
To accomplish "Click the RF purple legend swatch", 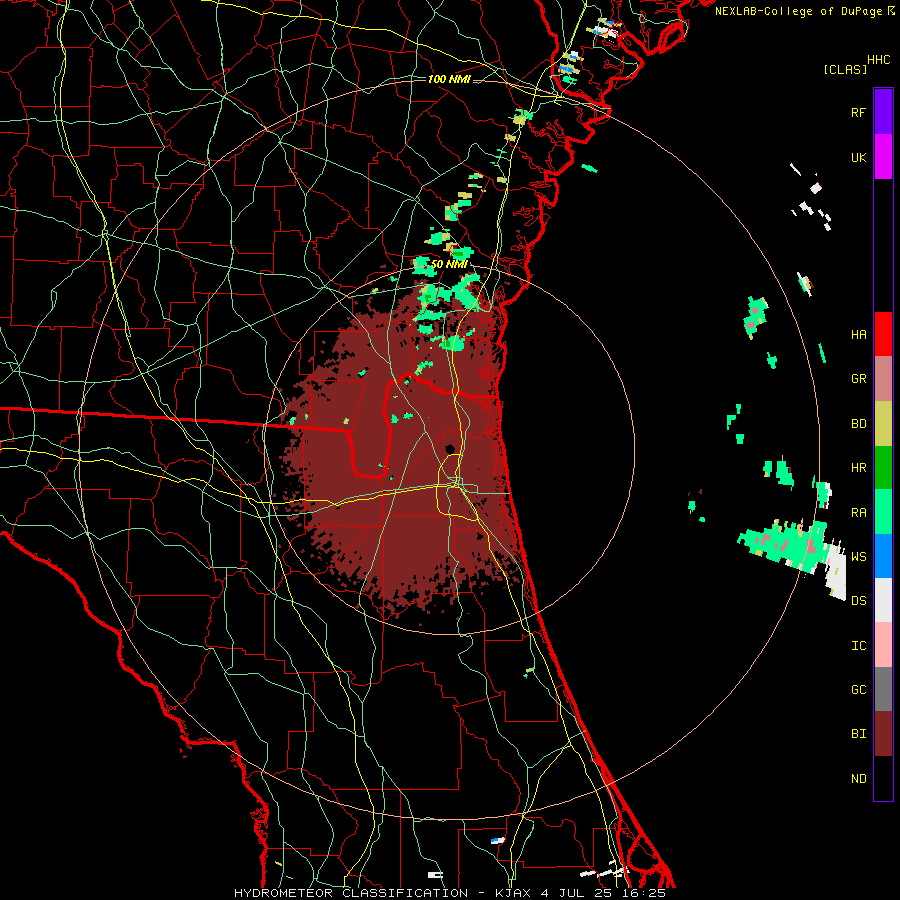I will (x=883, y=112).
